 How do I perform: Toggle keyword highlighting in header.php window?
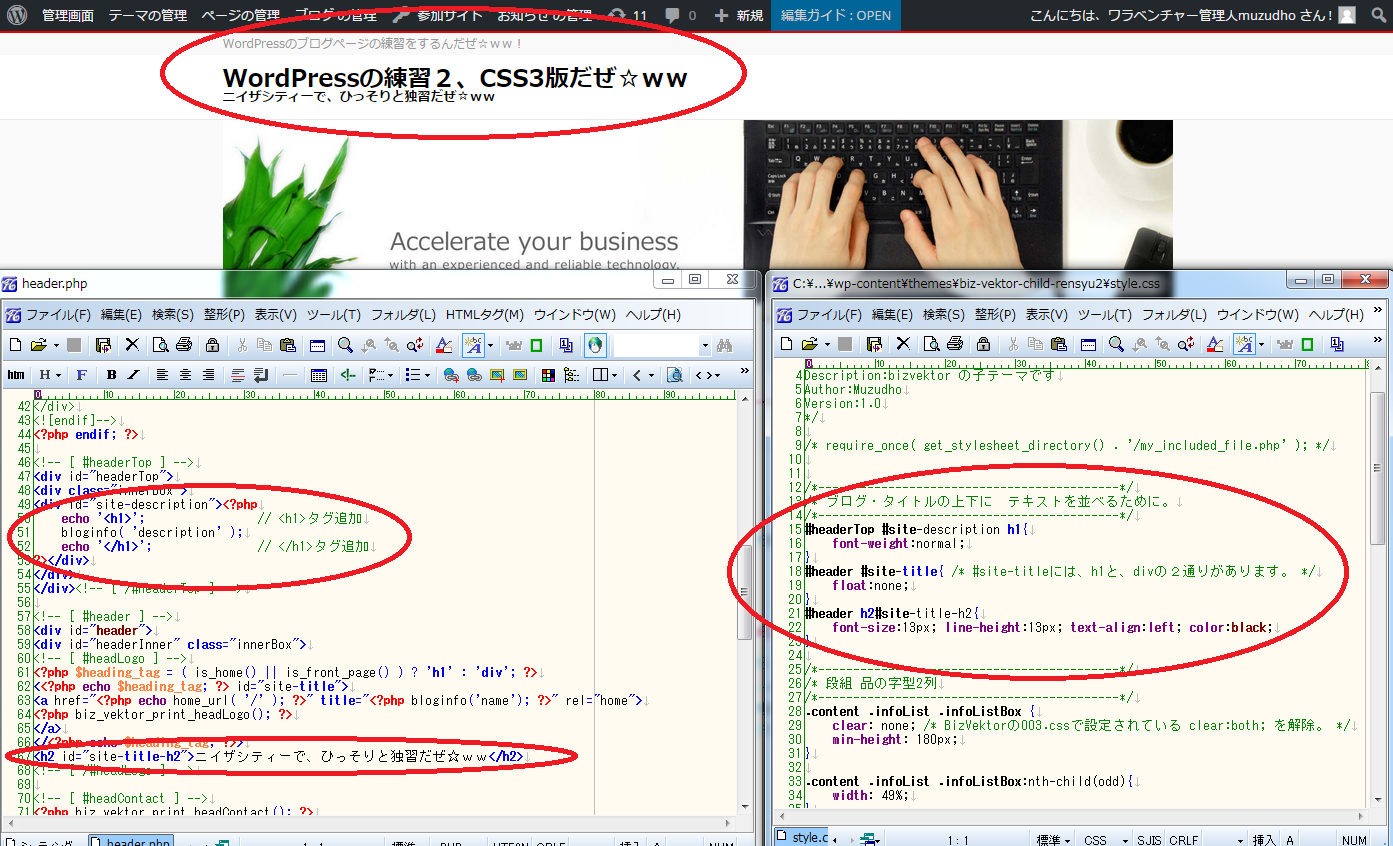pyautogui.click(x=474, y=345)
